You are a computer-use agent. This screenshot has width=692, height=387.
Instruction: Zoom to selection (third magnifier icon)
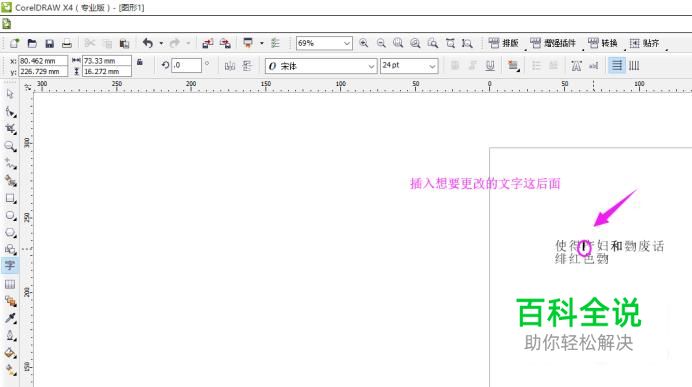[x=398, y=43]
